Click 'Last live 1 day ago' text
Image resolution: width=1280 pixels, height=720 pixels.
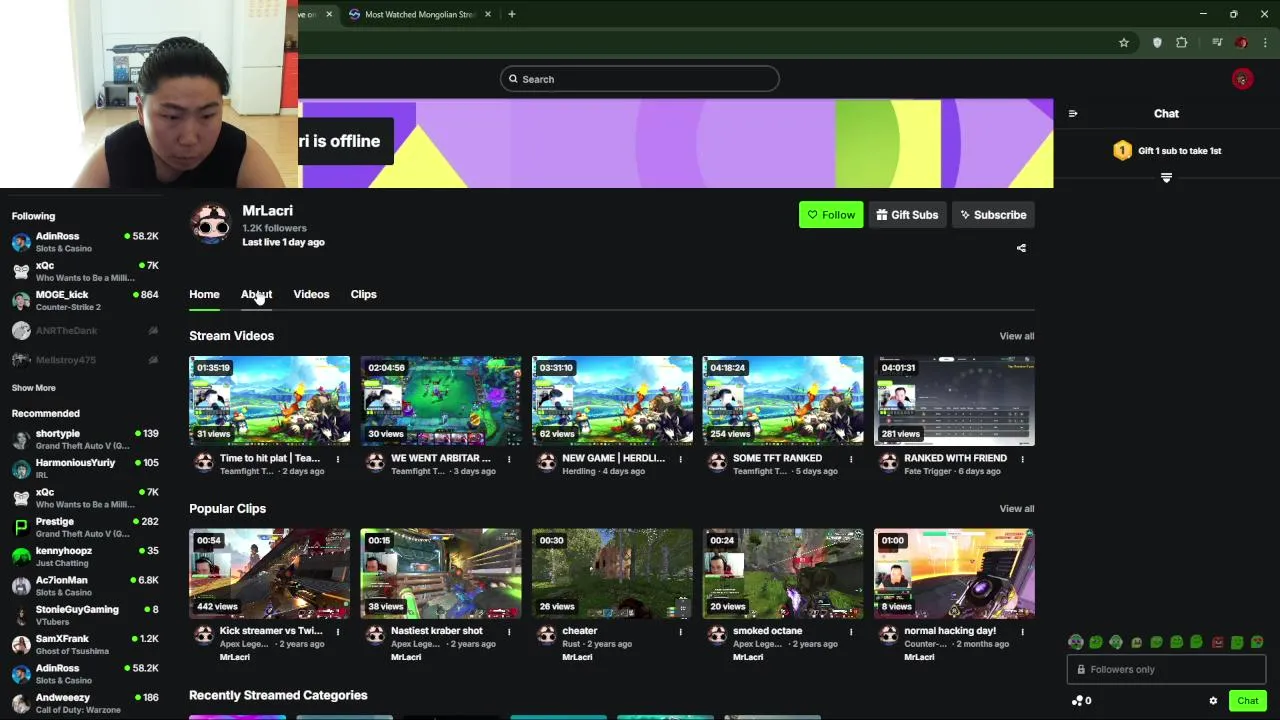click(x=283, y=242)
